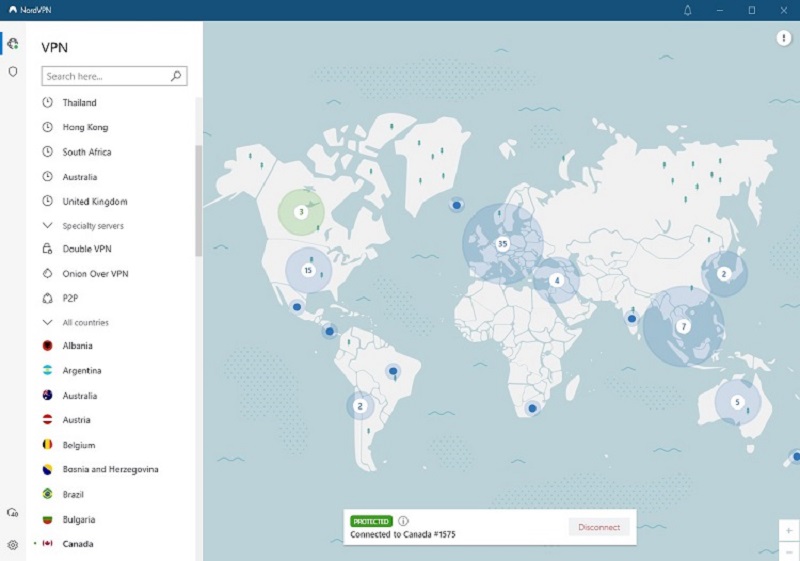
Task: Click the map exclamation info icon
Action: click(784, 38)
